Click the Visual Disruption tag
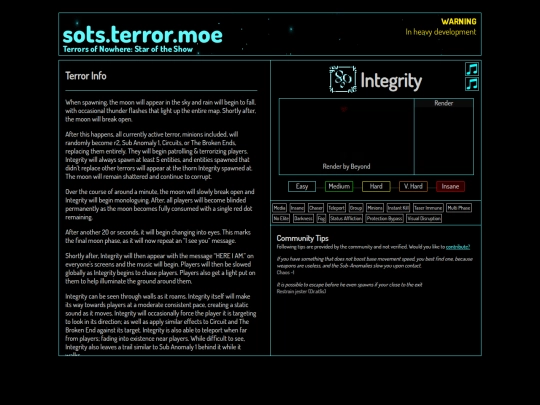The height and width of the screenshot is (405, 540). coord(424,218)
